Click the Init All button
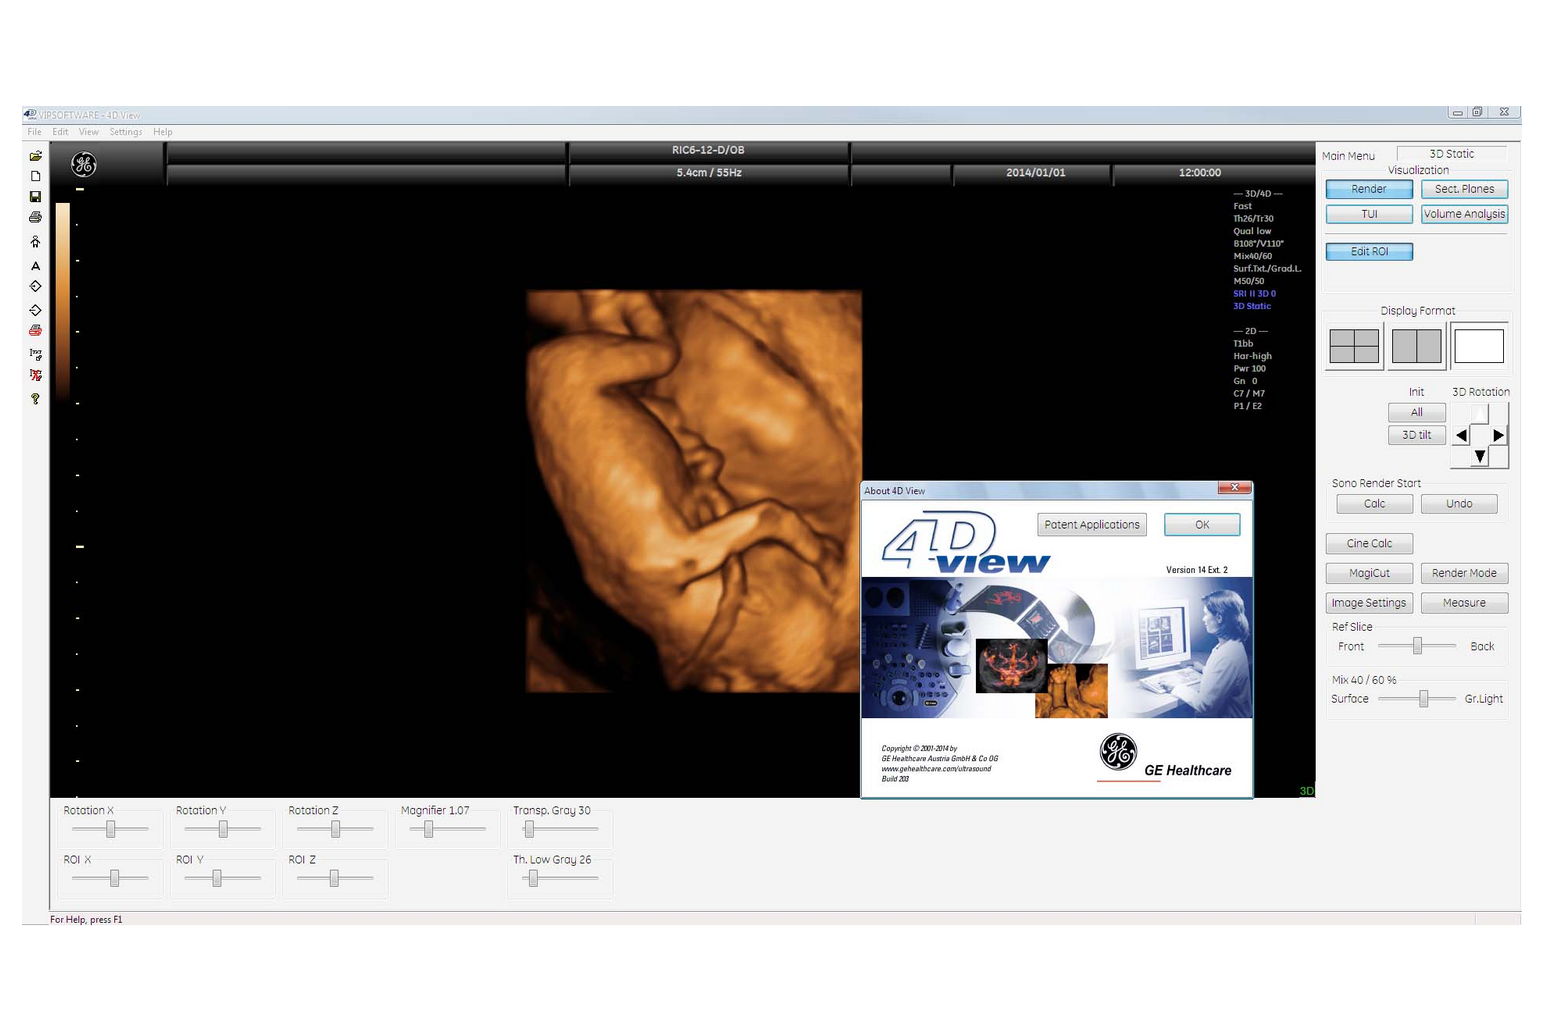This screenshot has width=1564, height=1024. click(x=1416, y=412)
